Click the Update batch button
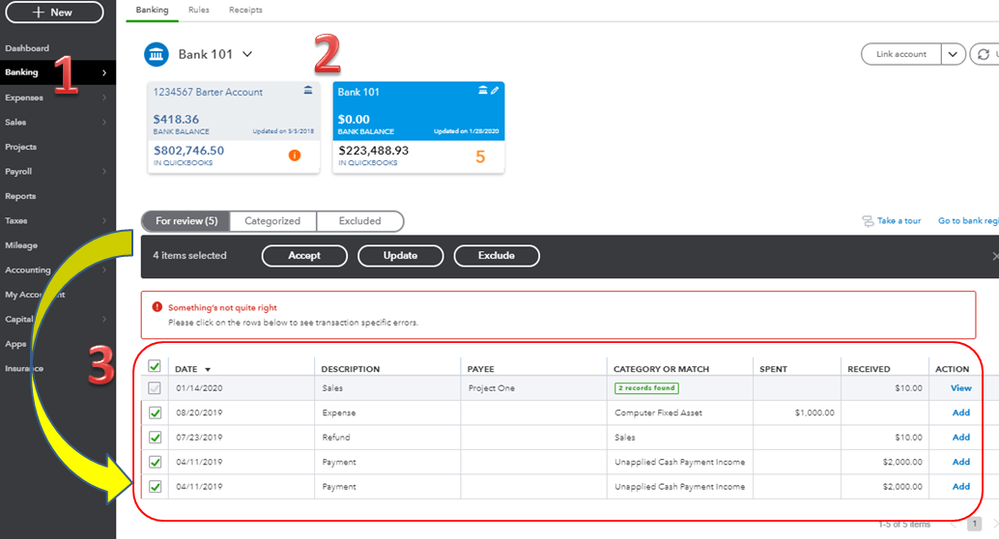This screenshot has width=999, height=539. pyautogui.click(x=400, y=255)
